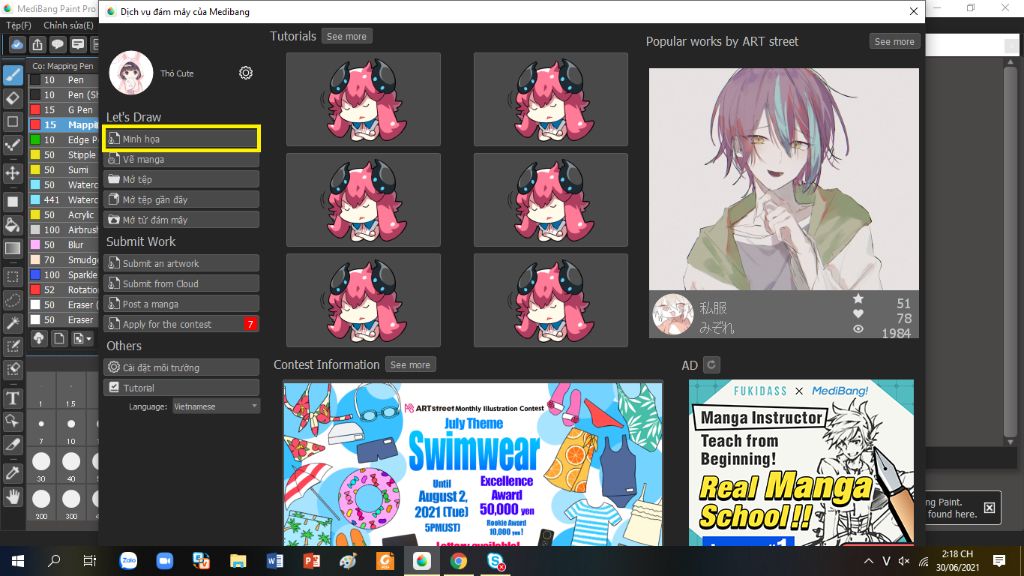This screenshot has width=1024, height=576.
Task: Click See more for Popular works
Action: [x=894, y=41]
